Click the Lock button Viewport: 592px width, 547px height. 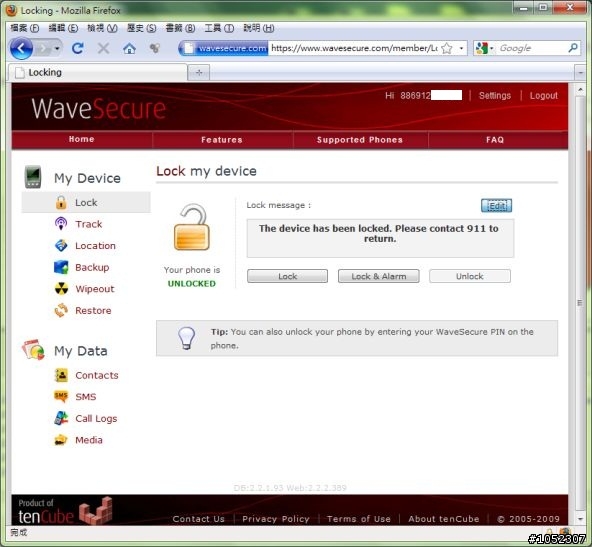287,276
